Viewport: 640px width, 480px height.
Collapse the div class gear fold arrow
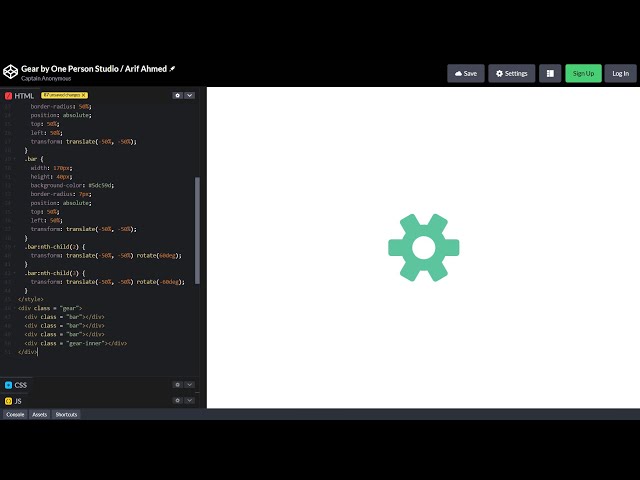15,308
